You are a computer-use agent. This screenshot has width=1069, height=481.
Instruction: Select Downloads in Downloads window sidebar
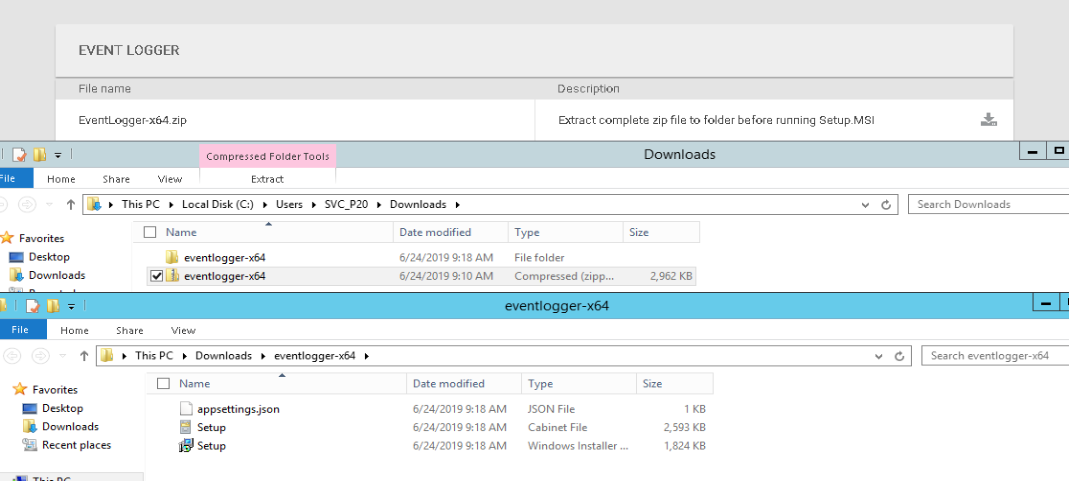[x=57, y=275]
